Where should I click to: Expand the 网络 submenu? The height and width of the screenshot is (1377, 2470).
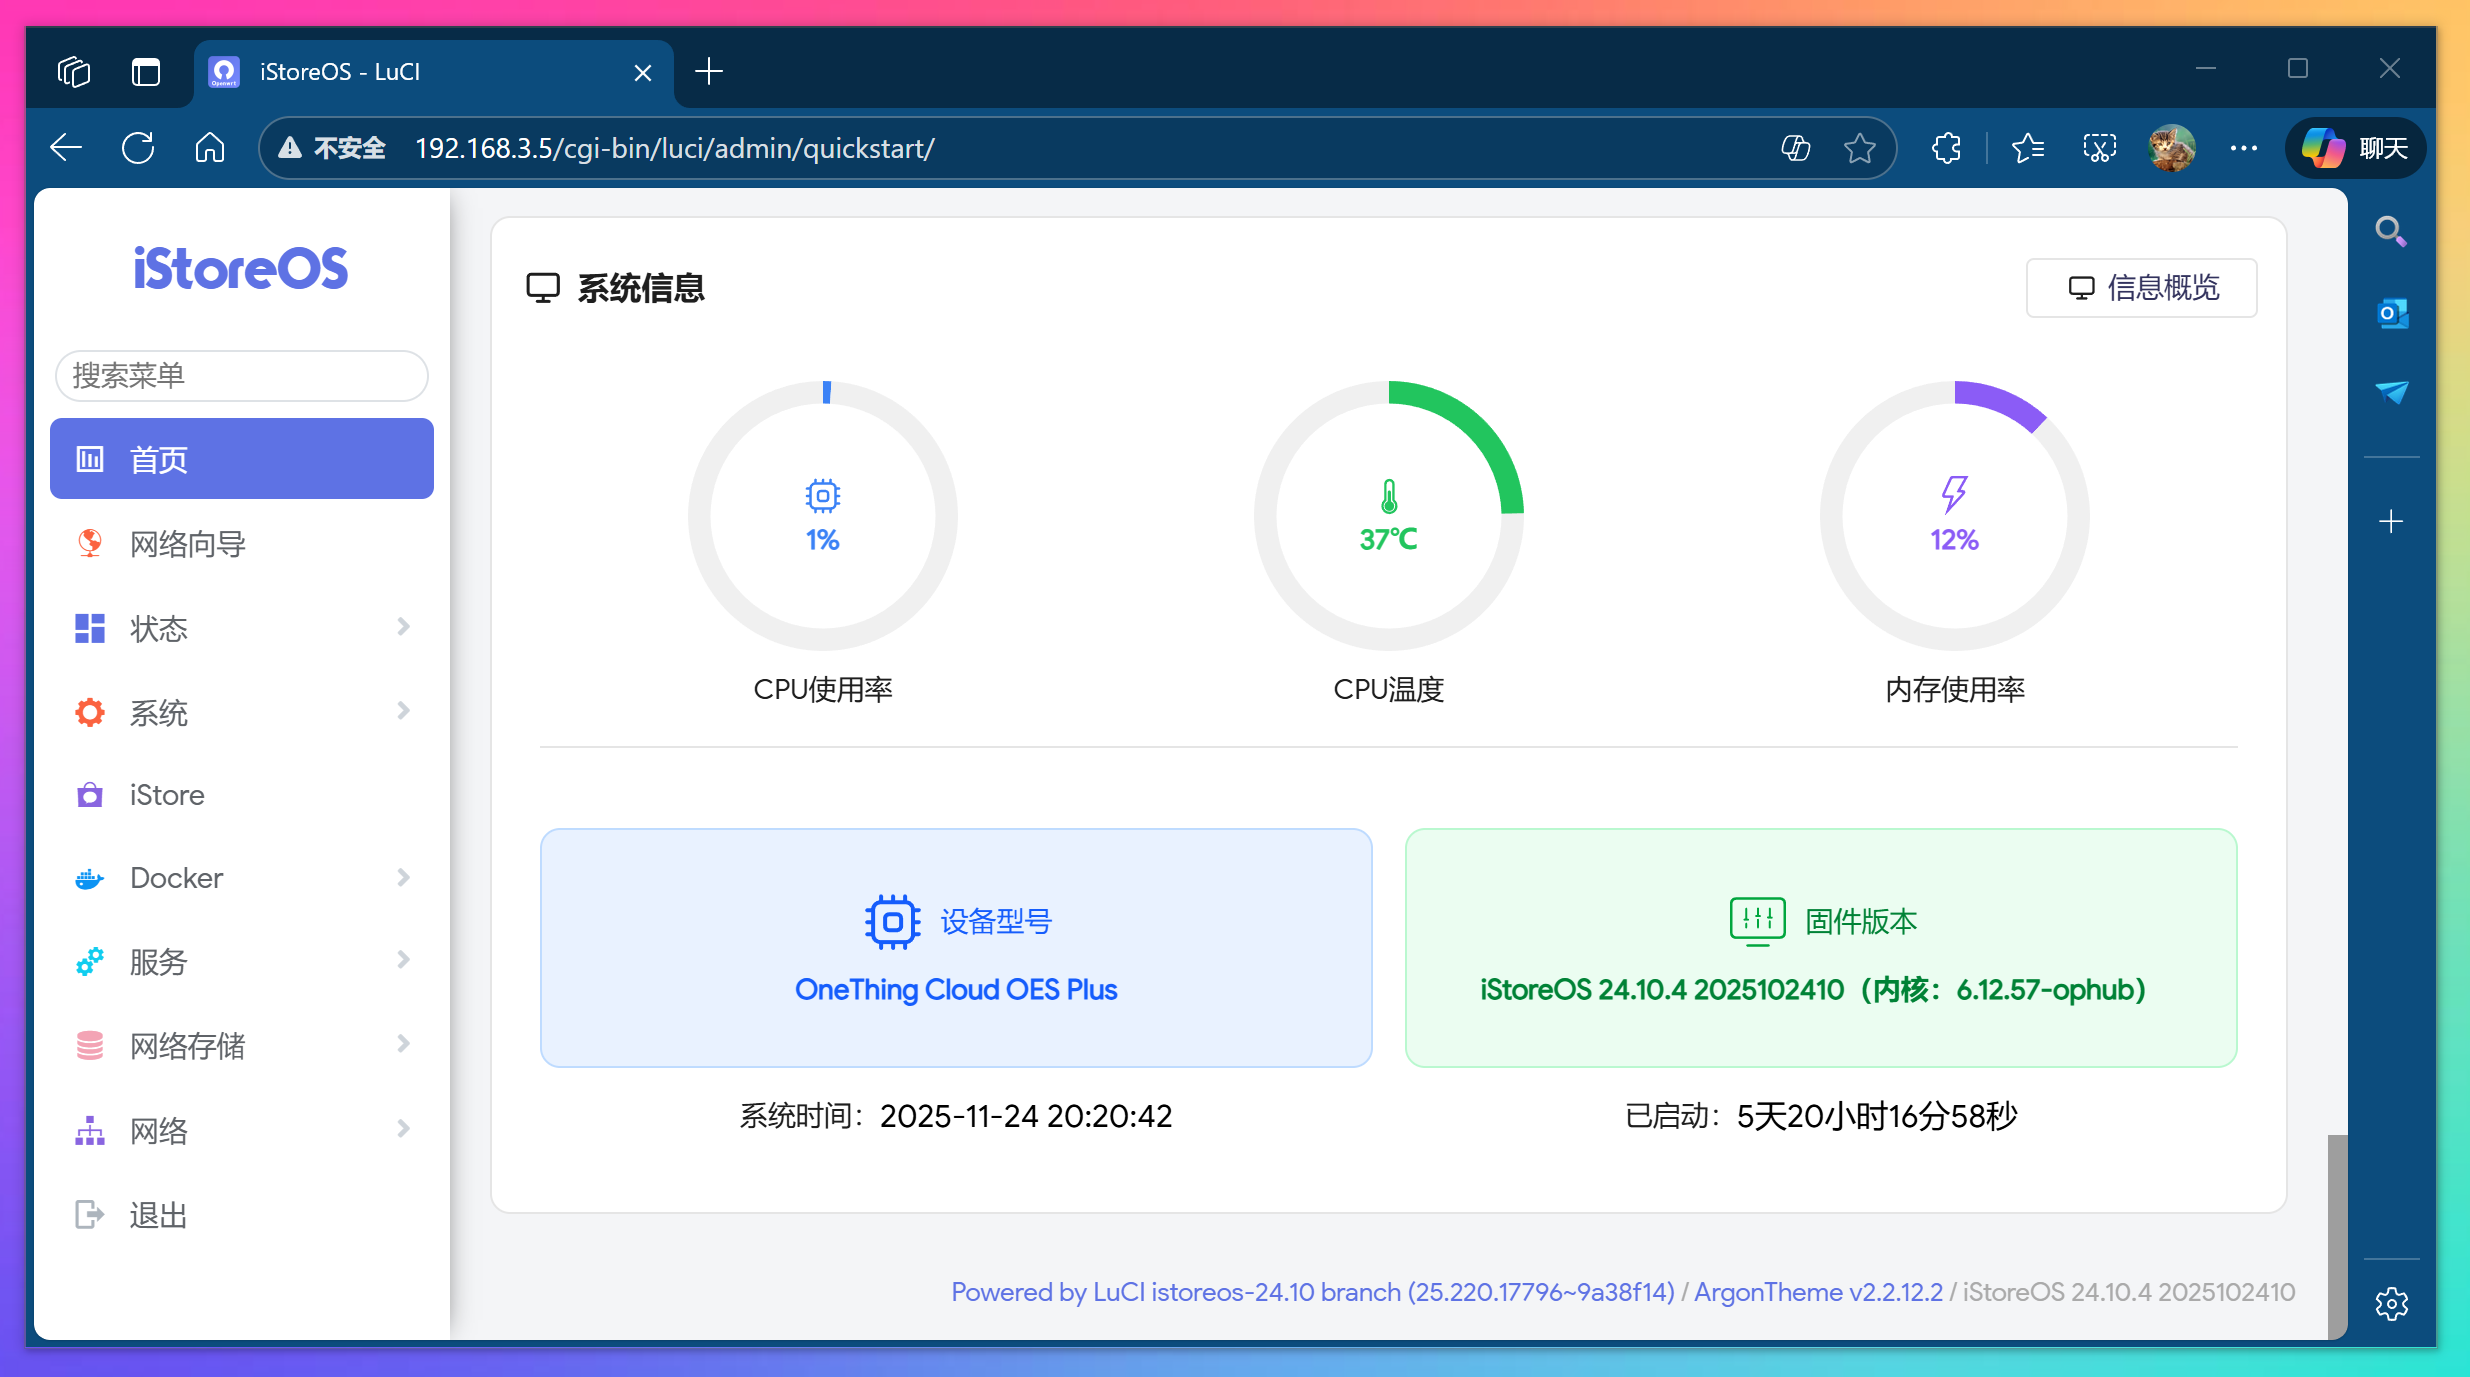pyautogui.click(x=403, y=1129)
